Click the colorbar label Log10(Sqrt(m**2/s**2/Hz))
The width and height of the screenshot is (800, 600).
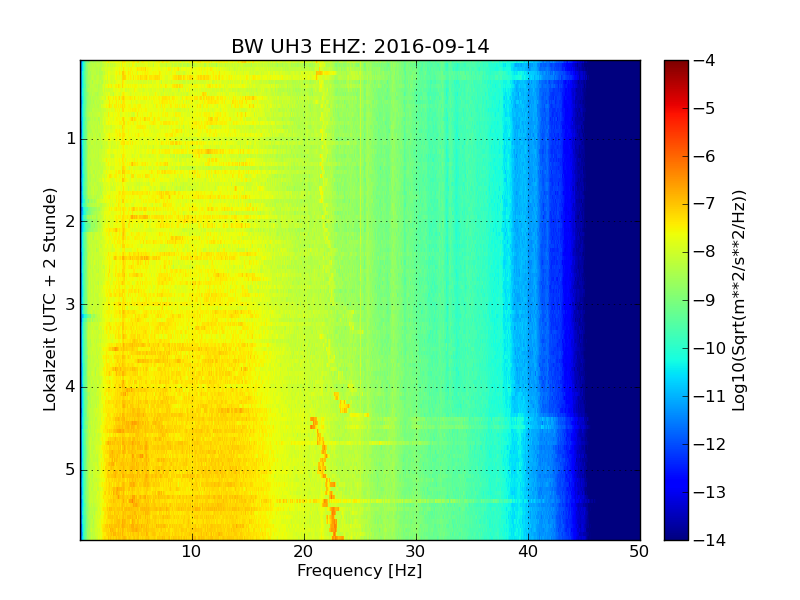pos(738,300)
